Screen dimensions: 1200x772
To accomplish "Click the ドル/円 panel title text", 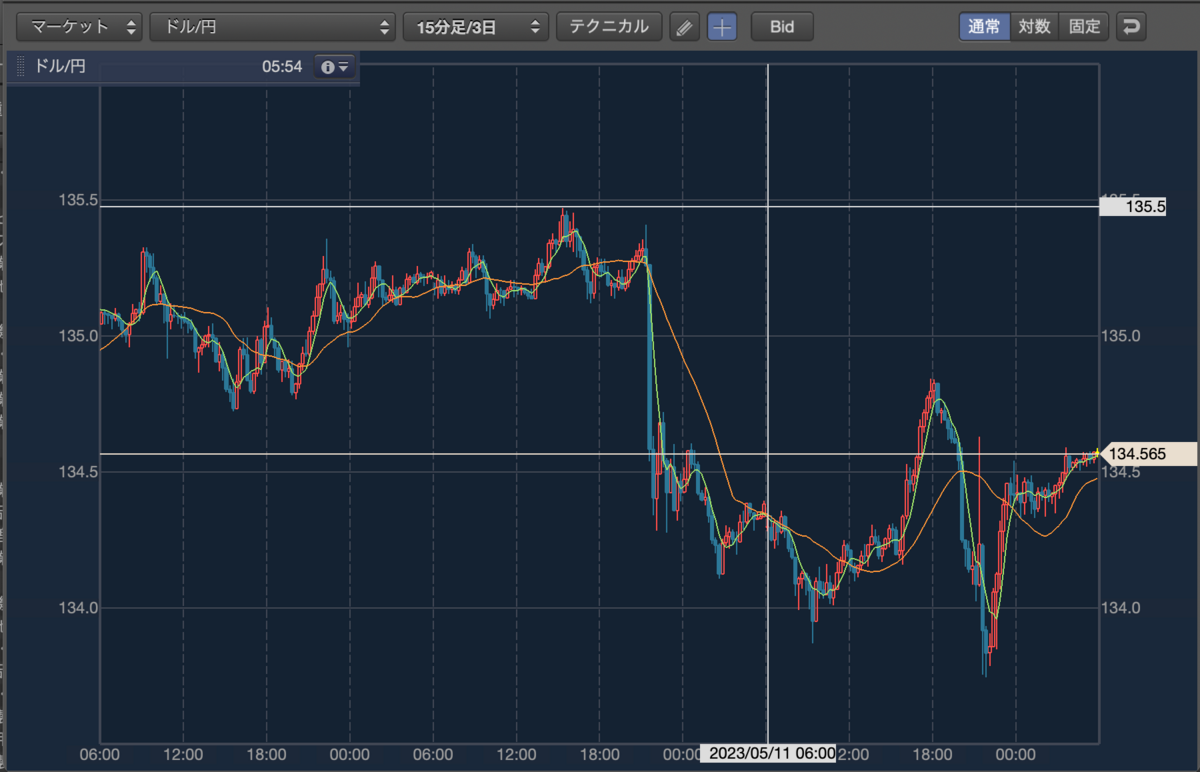I will 61,67.
